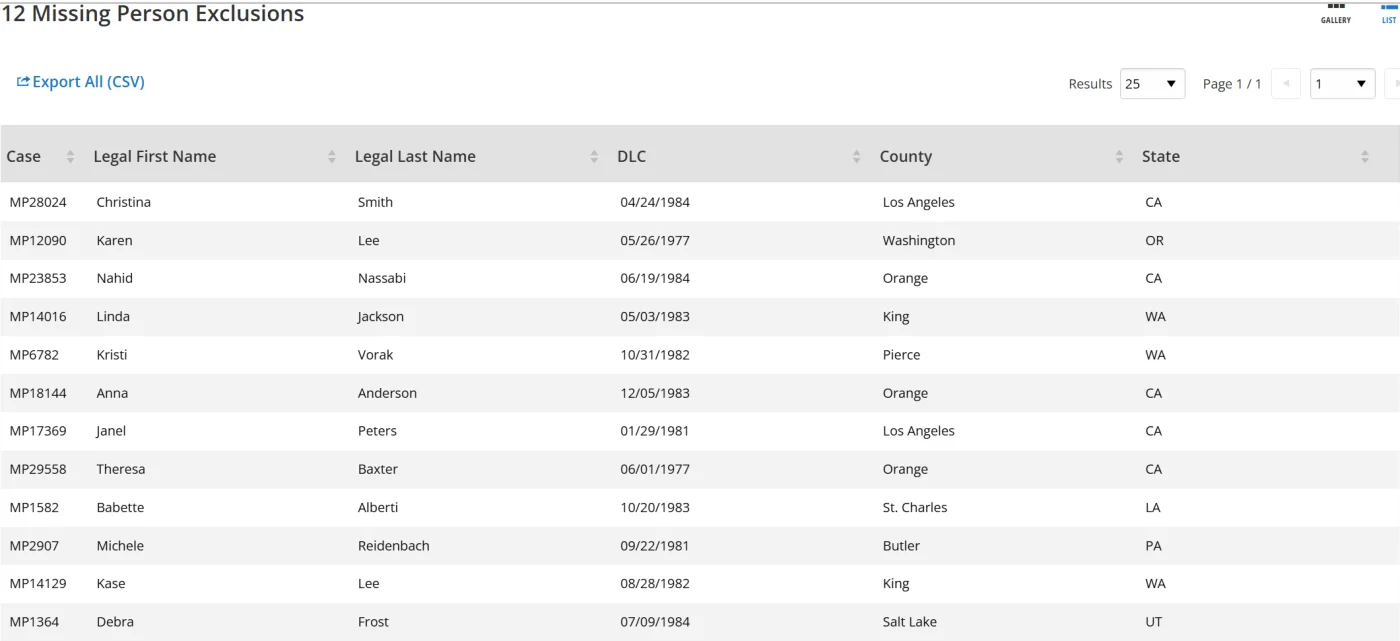This screenshot has width=1400, height=641.
Task: Sort by County column arrows
Action: point(1119,157)
